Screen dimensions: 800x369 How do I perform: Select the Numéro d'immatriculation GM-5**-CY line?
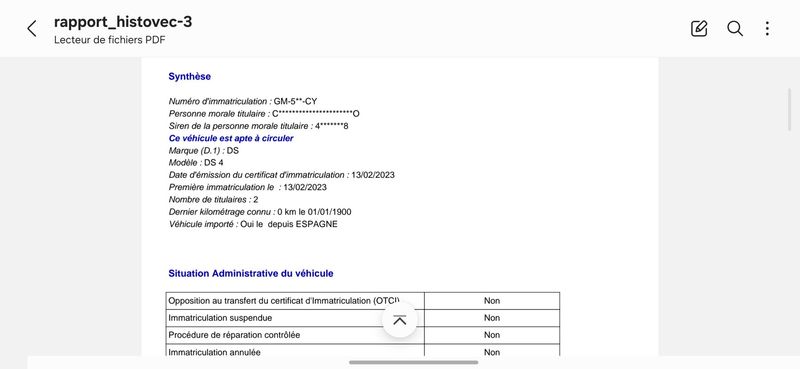243,102
